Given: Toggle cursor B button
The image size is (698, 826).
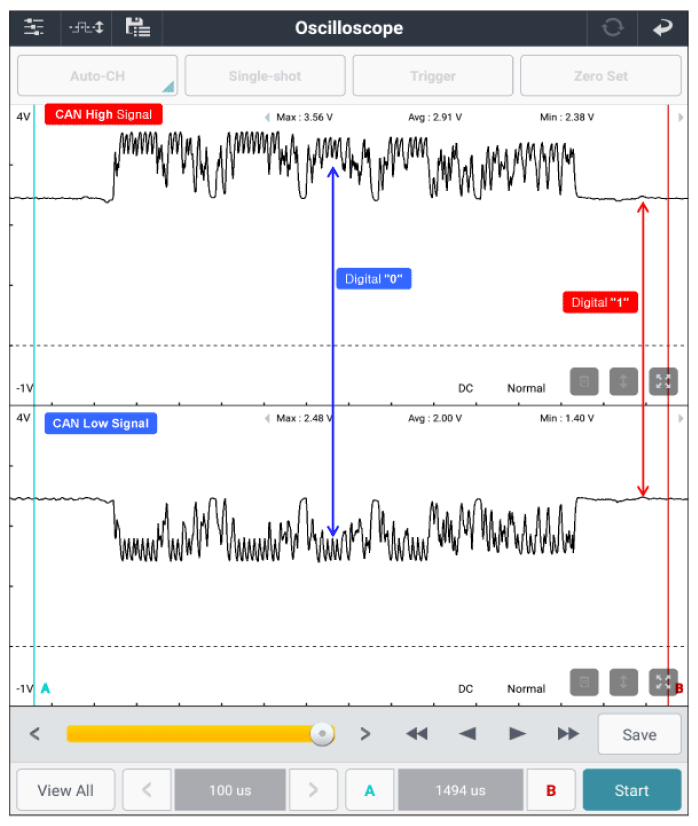Looking at the screenshot, I should (x=551, y=790).
